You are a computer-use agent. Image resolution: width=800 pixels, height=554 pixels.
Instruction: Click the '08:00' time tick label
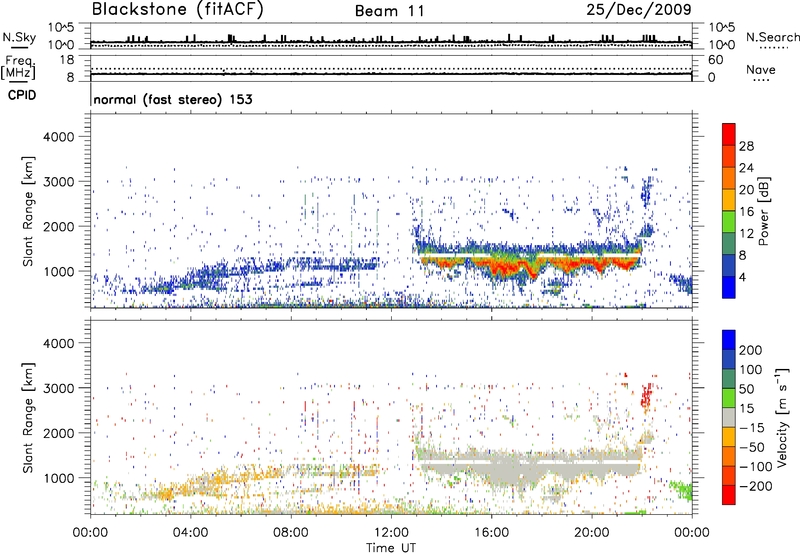[291, 533]
